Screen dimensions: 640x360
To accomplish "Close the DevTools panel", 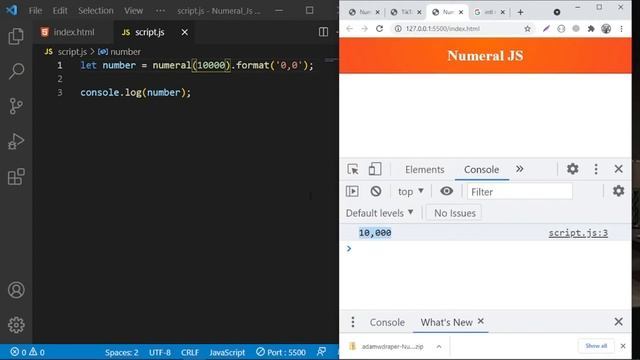I will click(x=618, y=169).
